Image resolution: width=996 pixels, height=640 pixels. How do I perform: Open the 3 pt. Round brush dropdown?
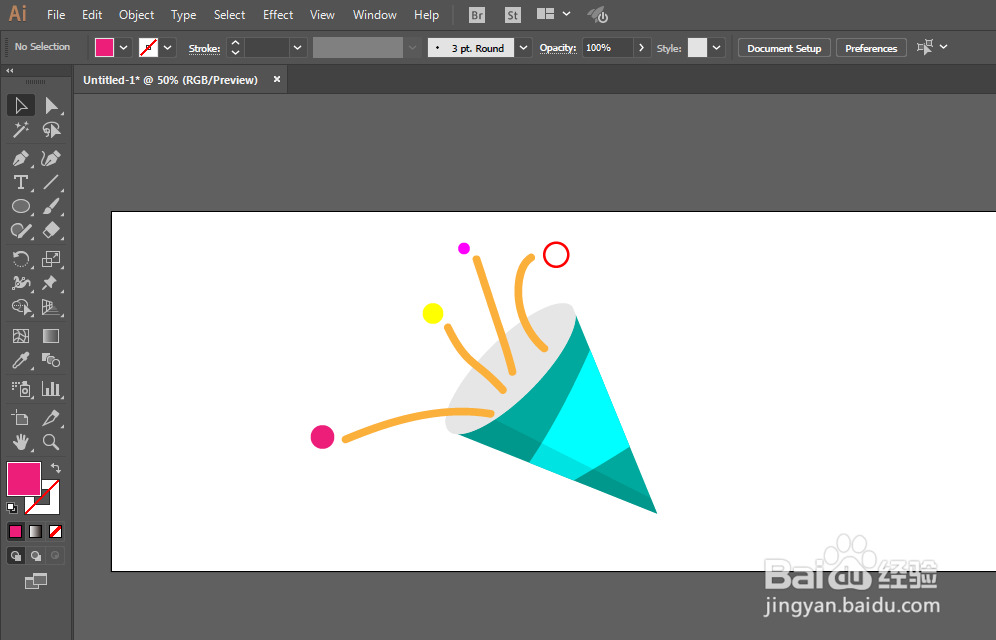pos(523,48)
